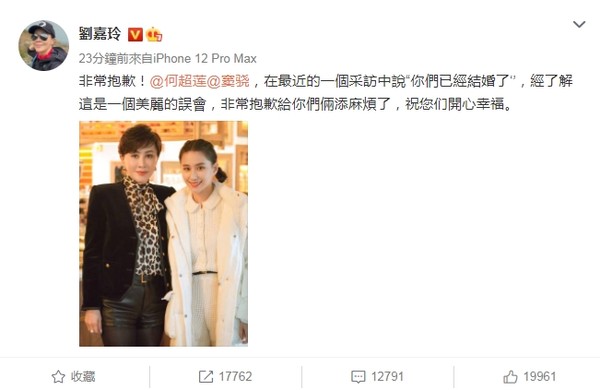This screenshot has height=390, width=600.
Task: Open the poster's round profile avatar
Action: coord(44,46)
